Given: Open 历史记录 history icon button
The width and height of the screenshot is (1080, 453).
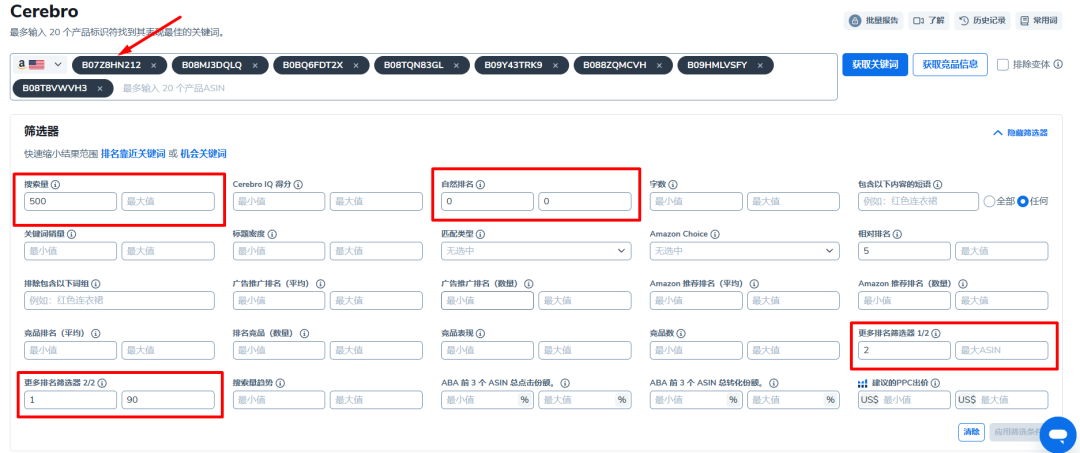Looking at the screenshot, I should click(980, 20).
